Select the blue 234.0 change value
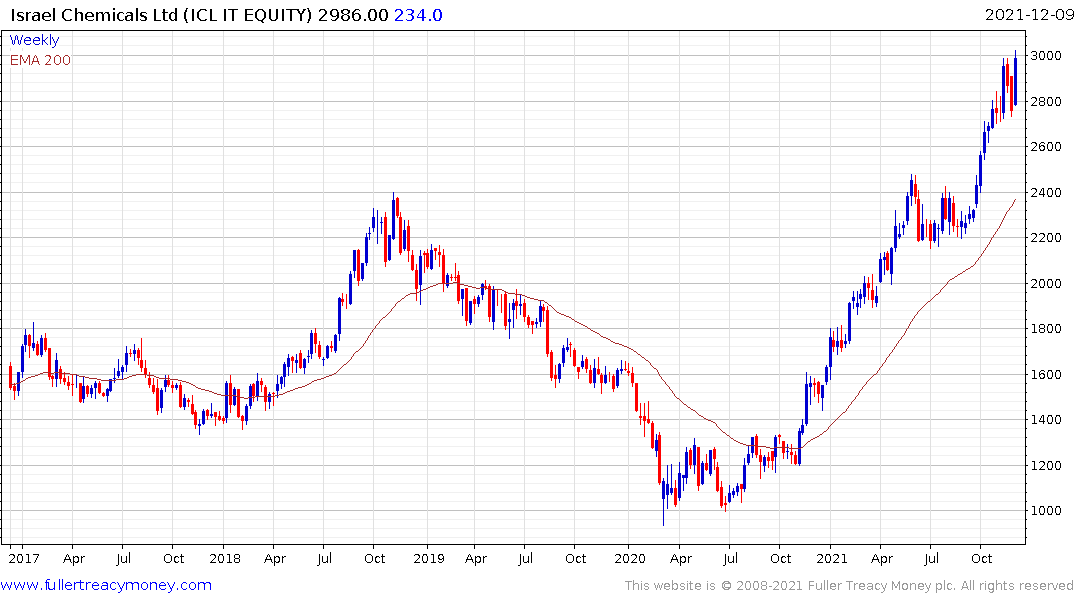 pyautogui.click(x=418, y=15)
